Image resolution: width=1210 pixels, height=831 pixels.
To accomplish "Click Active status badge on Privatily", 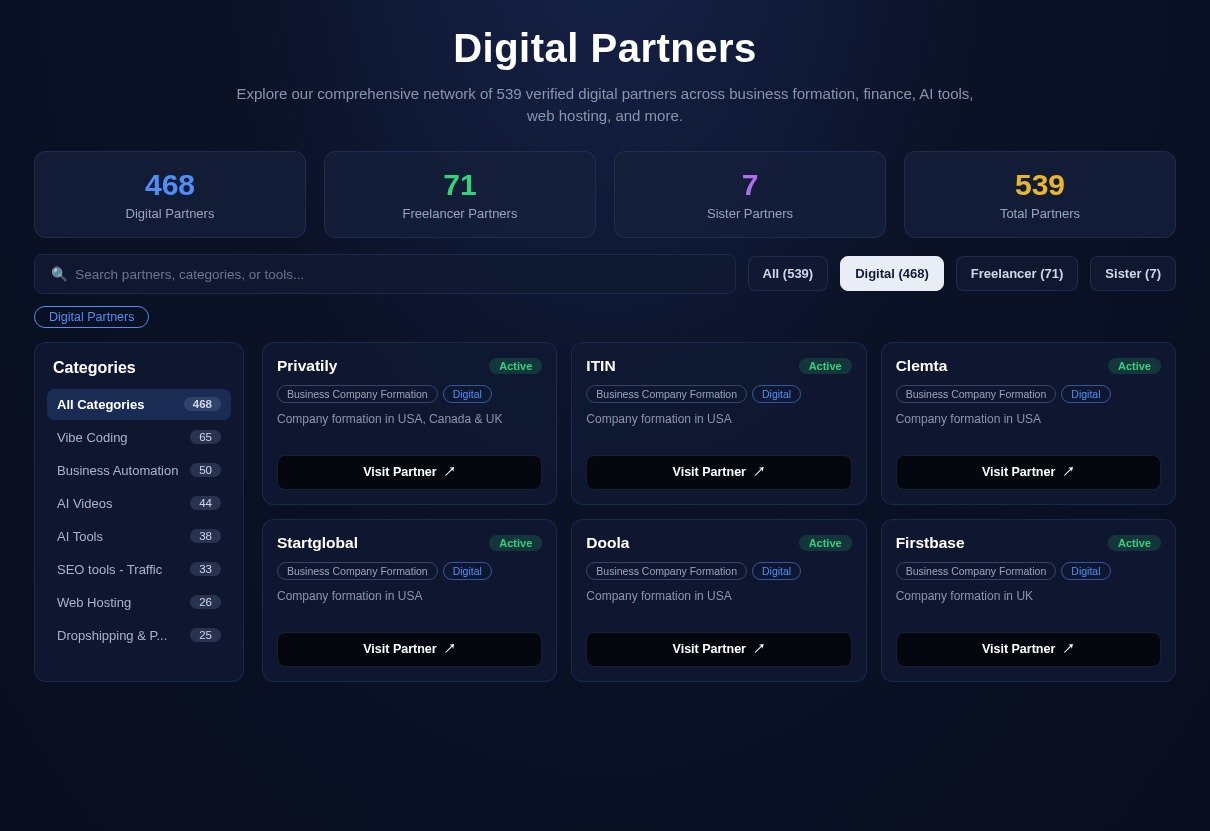I will click(515, 366).
